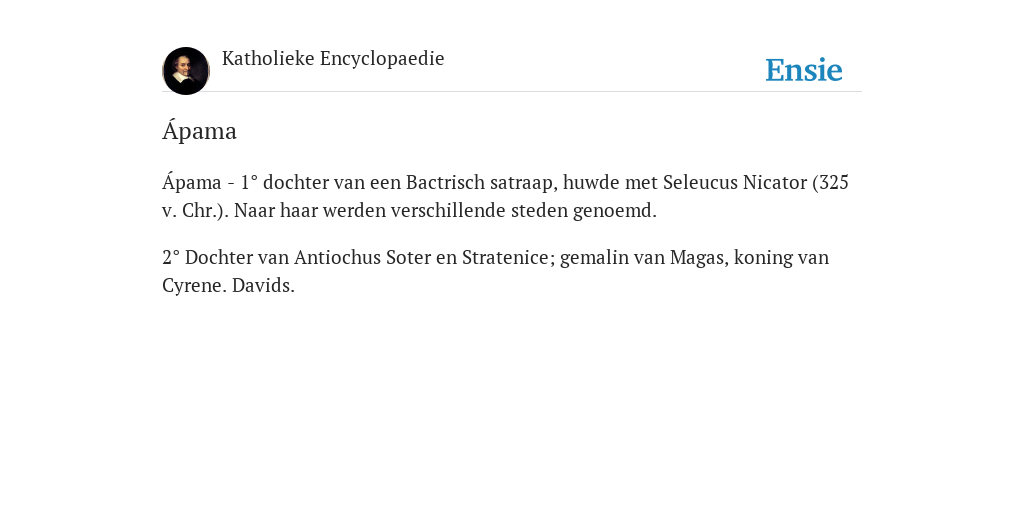1024x512 pixels.
Task: Click the word Encyclopaedie in the header
Action: (382, 59)
